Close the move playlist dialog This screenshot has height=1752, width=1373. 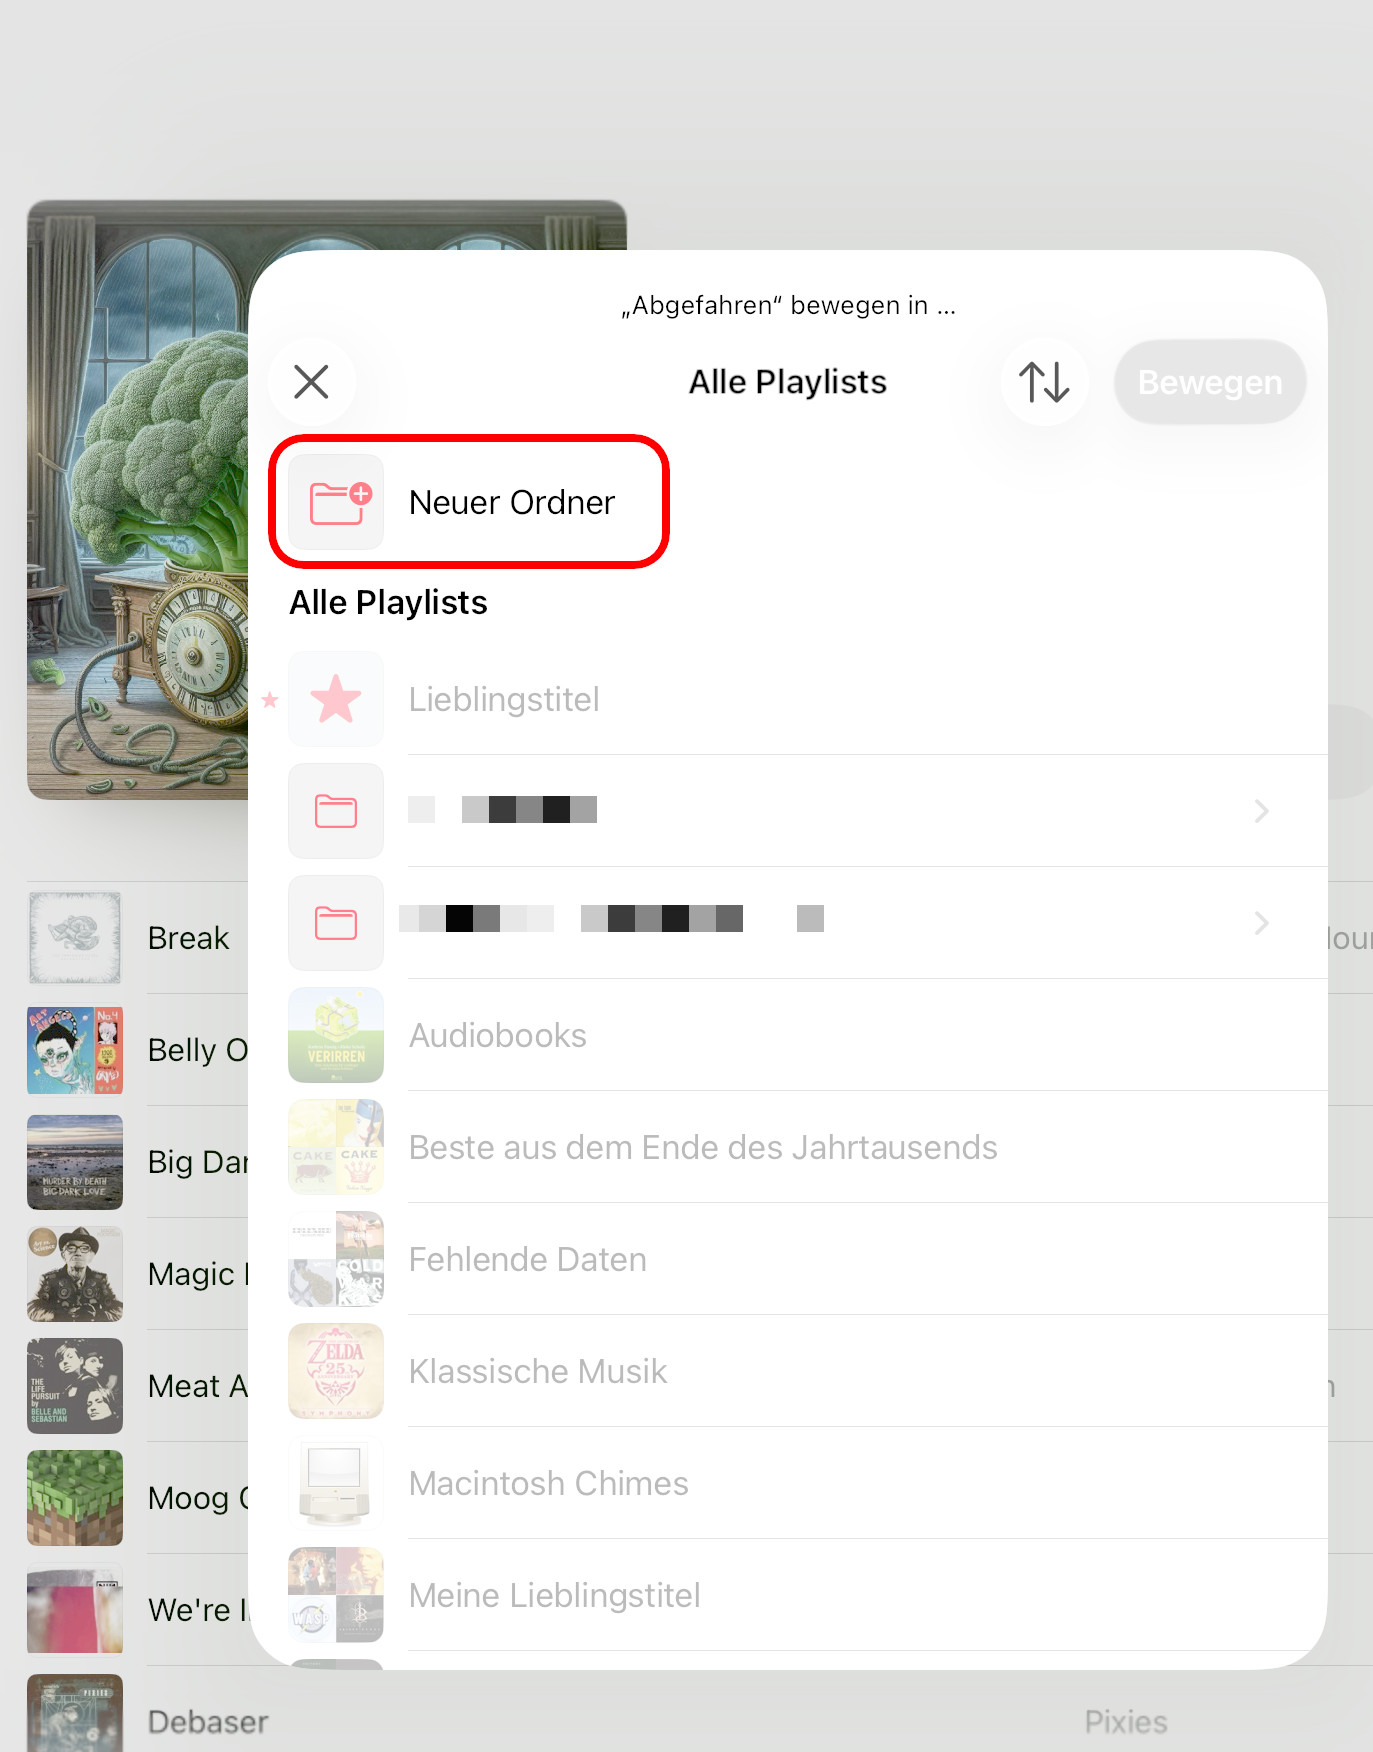(x=312, y=382)
